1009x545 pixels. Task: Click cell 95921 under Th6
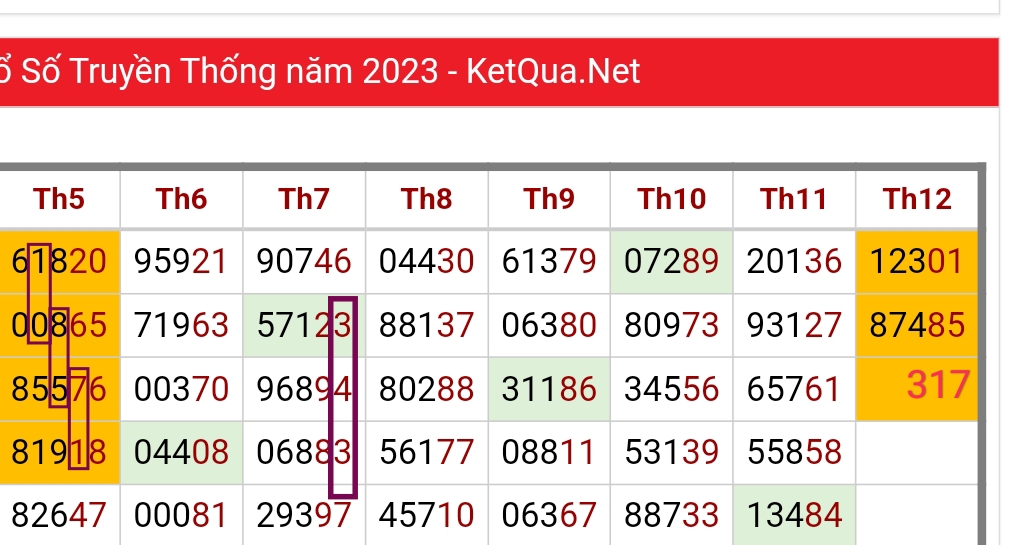click(181, 262)
